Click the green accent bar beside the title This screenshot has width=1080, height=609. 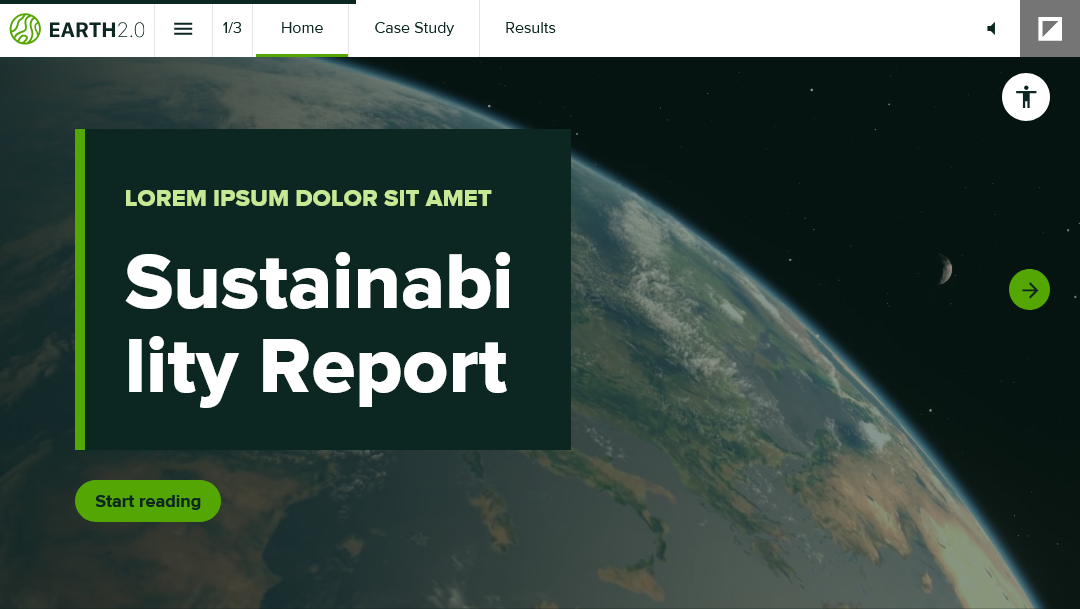[80, 289]
